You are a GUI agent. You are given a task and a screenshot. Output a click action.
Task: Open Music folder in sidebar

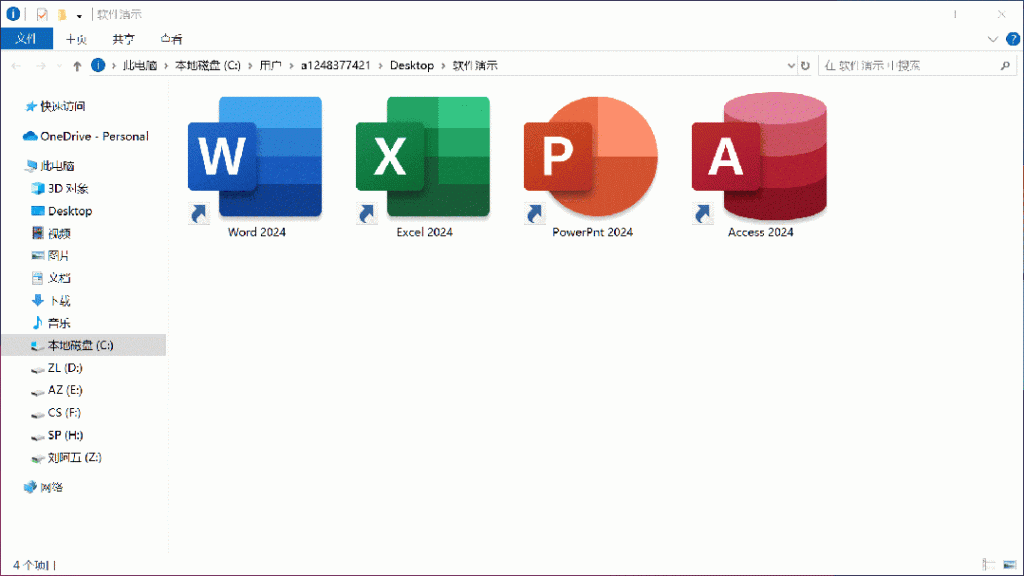tap(59, 323)
